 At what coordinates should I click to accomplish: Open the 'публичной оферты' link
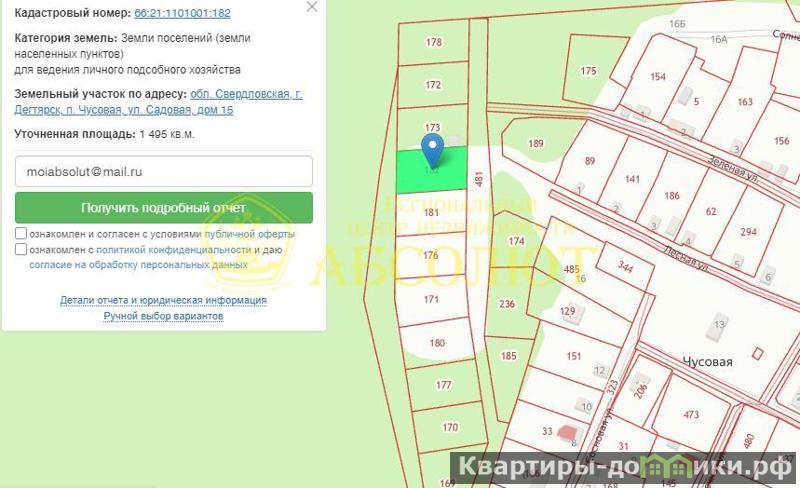[257, 234]
